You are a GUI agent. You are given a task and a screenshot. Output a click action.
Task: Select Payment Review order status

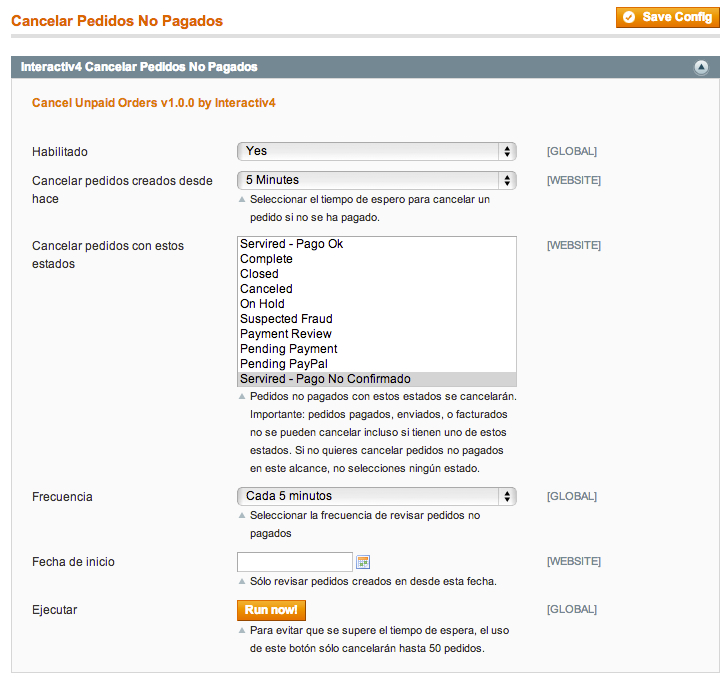377,334
